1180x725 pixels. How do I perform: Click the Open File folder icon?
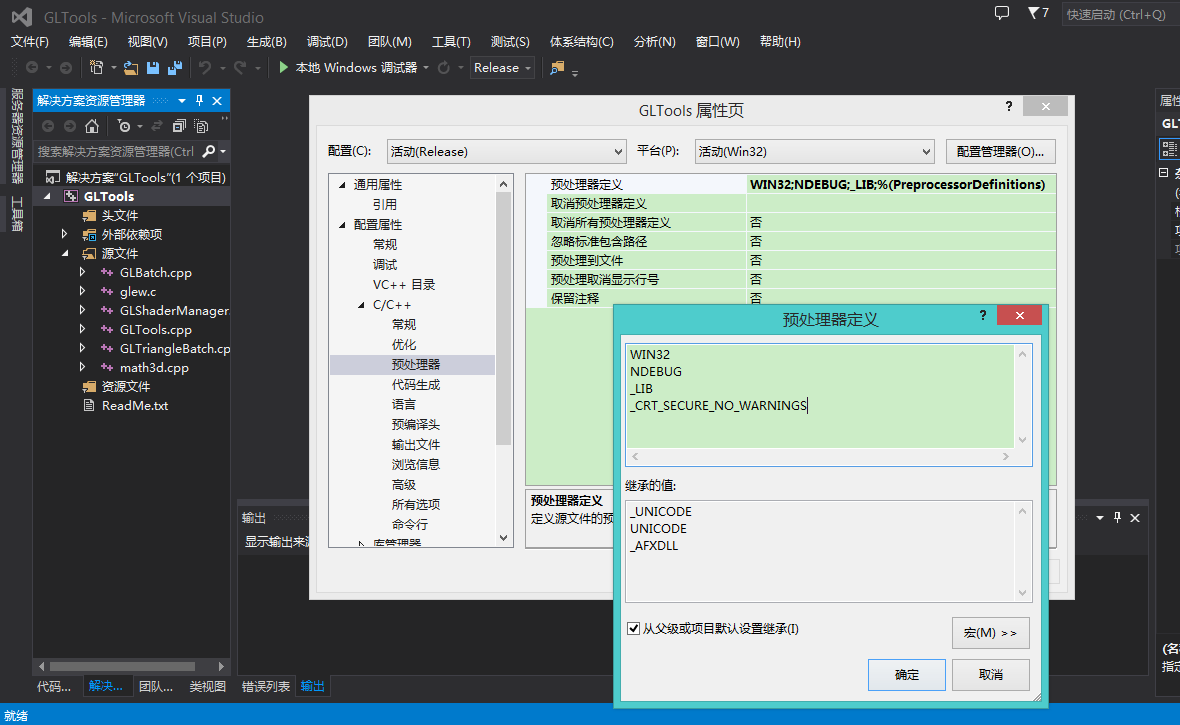131,68
